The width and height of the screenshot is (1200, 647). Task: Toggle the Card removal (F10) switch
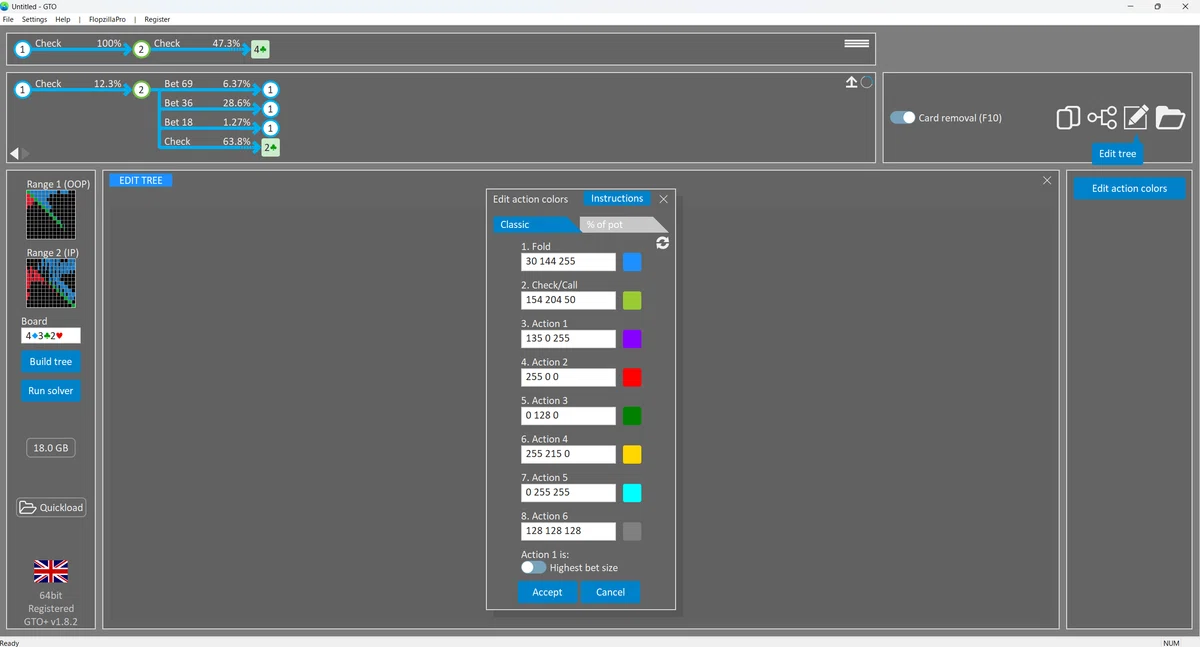903,118
